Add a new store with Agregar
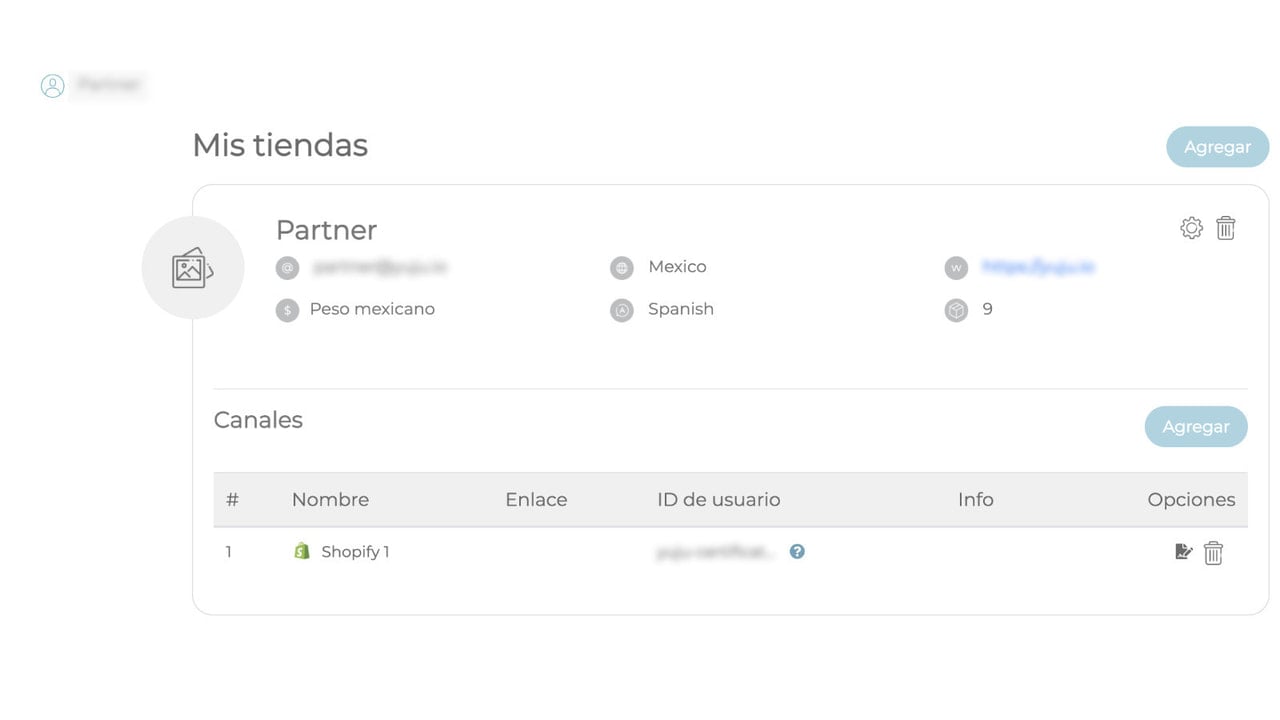 [x=1217, y=147]
